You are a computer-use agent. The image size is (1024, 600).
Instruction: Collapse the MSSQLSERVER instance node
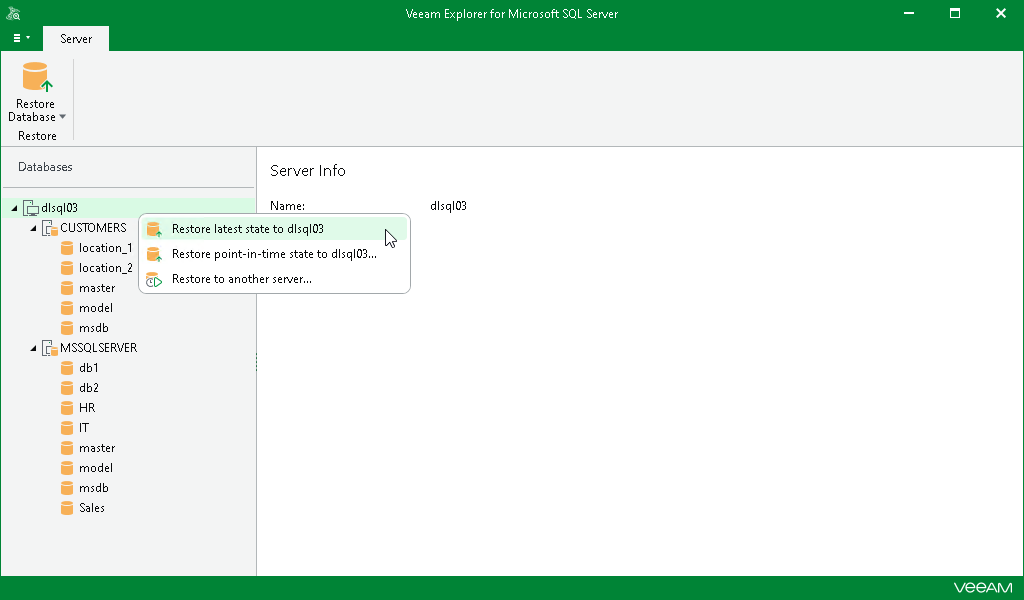32,347
